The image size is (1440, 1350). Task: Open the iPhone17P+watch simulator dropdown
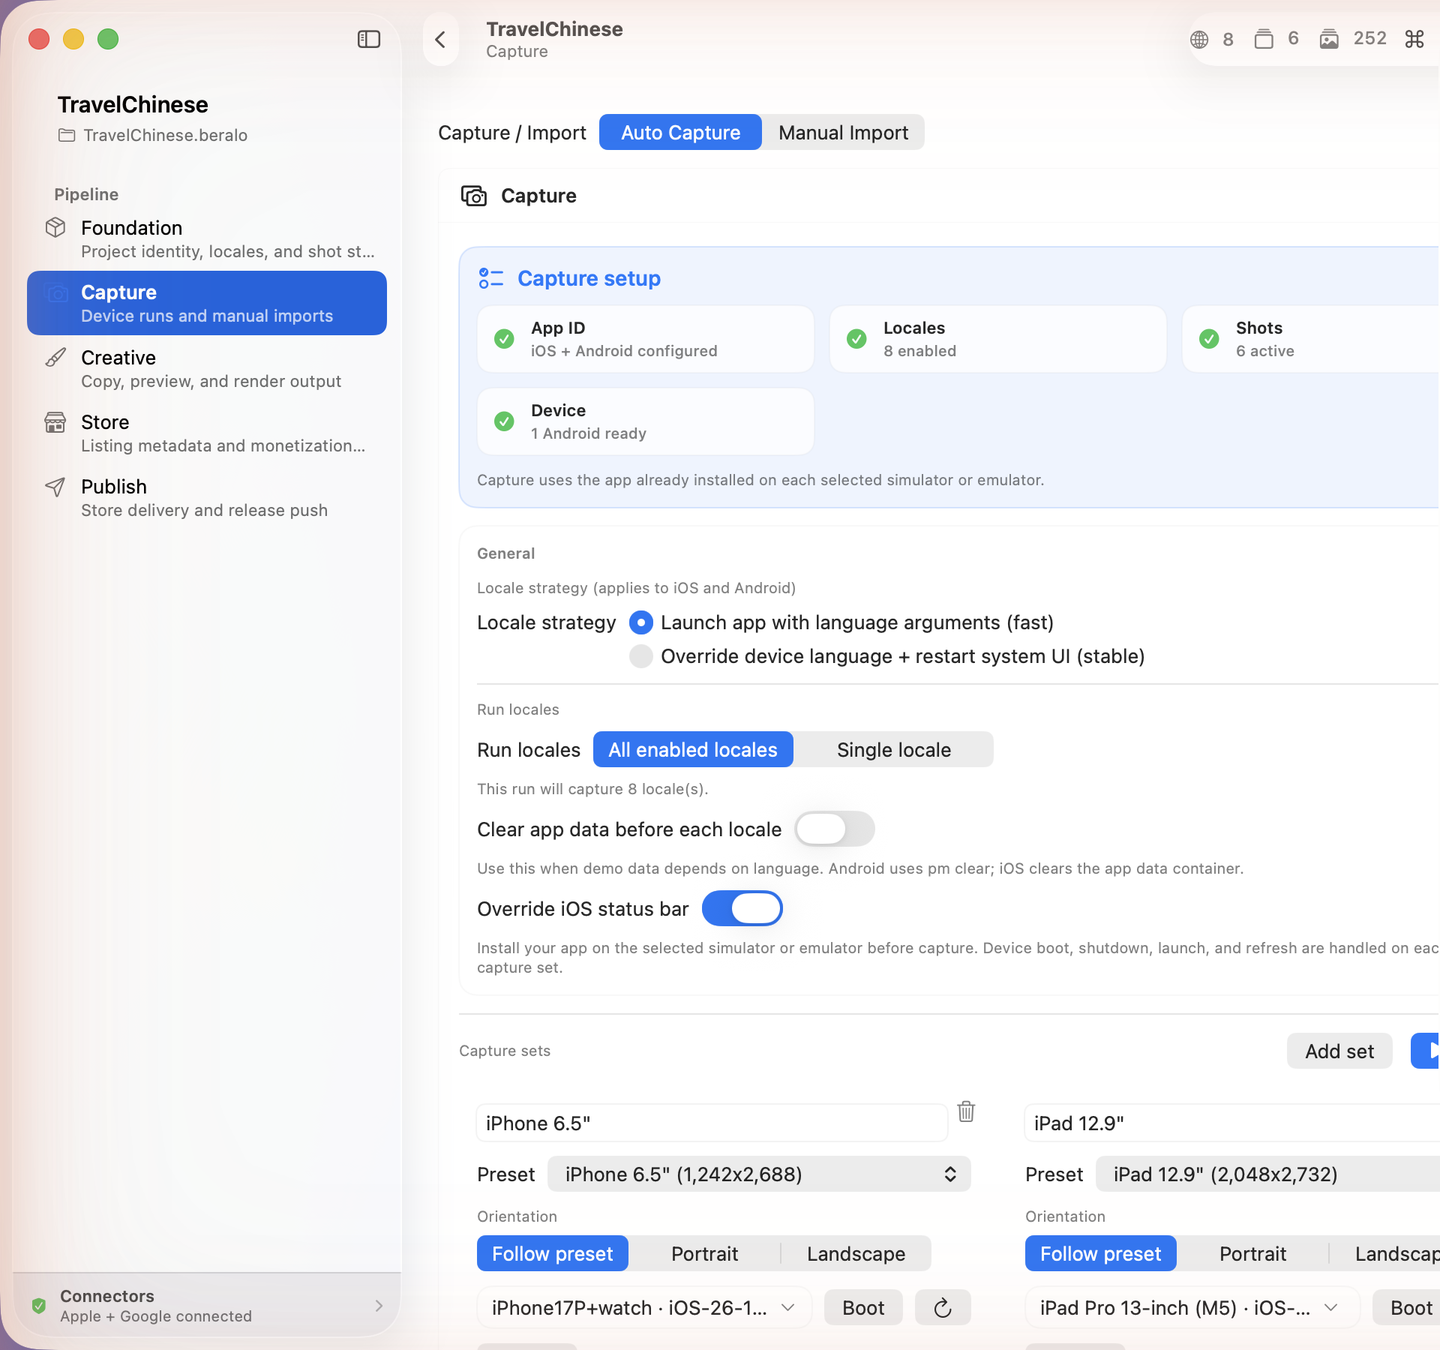click(x=644, y=1308)
